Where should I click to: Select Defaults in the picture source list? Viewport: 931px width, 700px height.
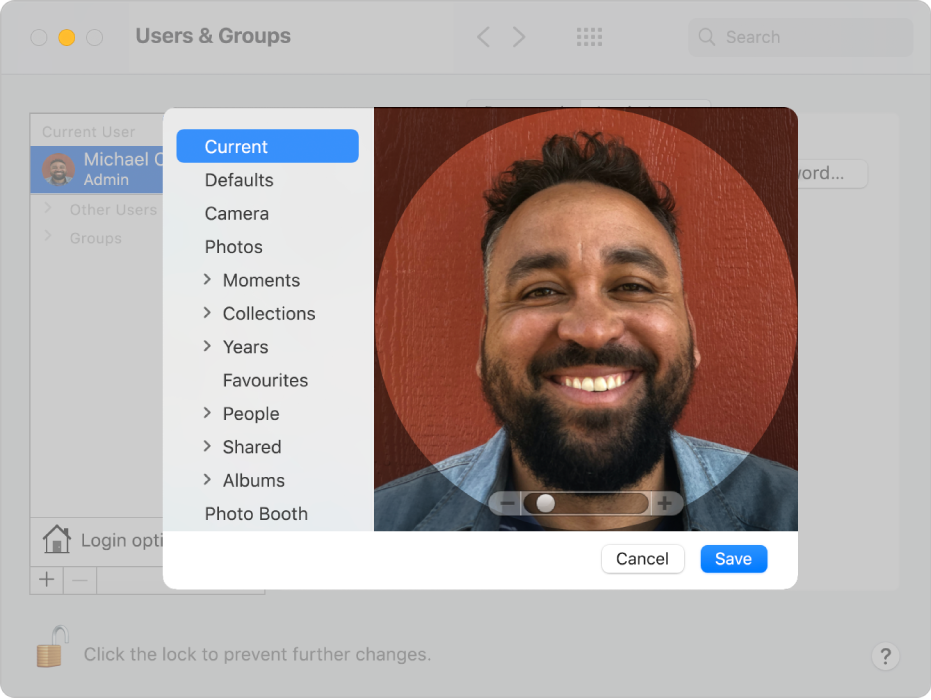[x=239, y=180]
